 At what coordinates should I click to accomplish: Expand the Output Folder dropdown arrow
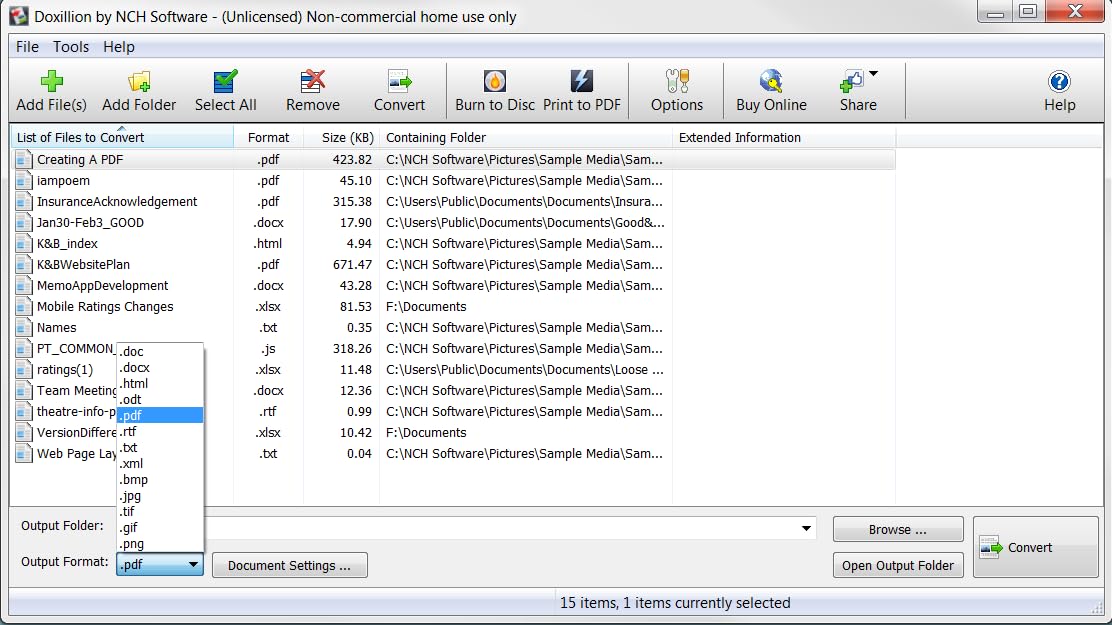click(806, 529)
